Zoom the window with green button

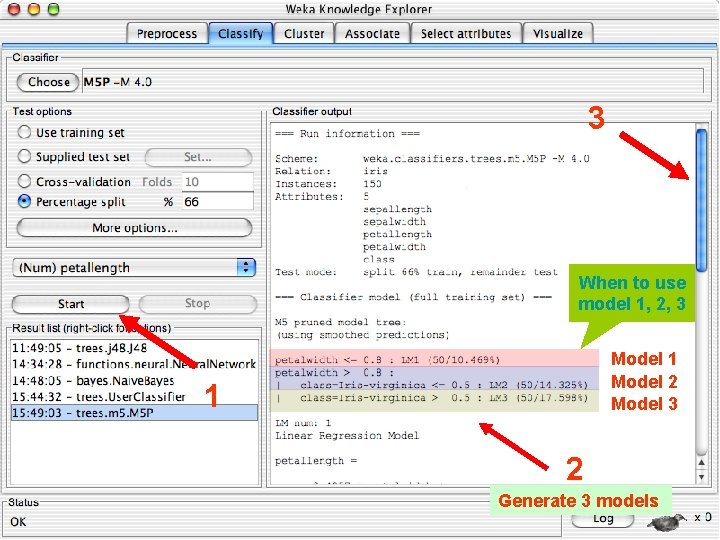click(x=54, y=9)
